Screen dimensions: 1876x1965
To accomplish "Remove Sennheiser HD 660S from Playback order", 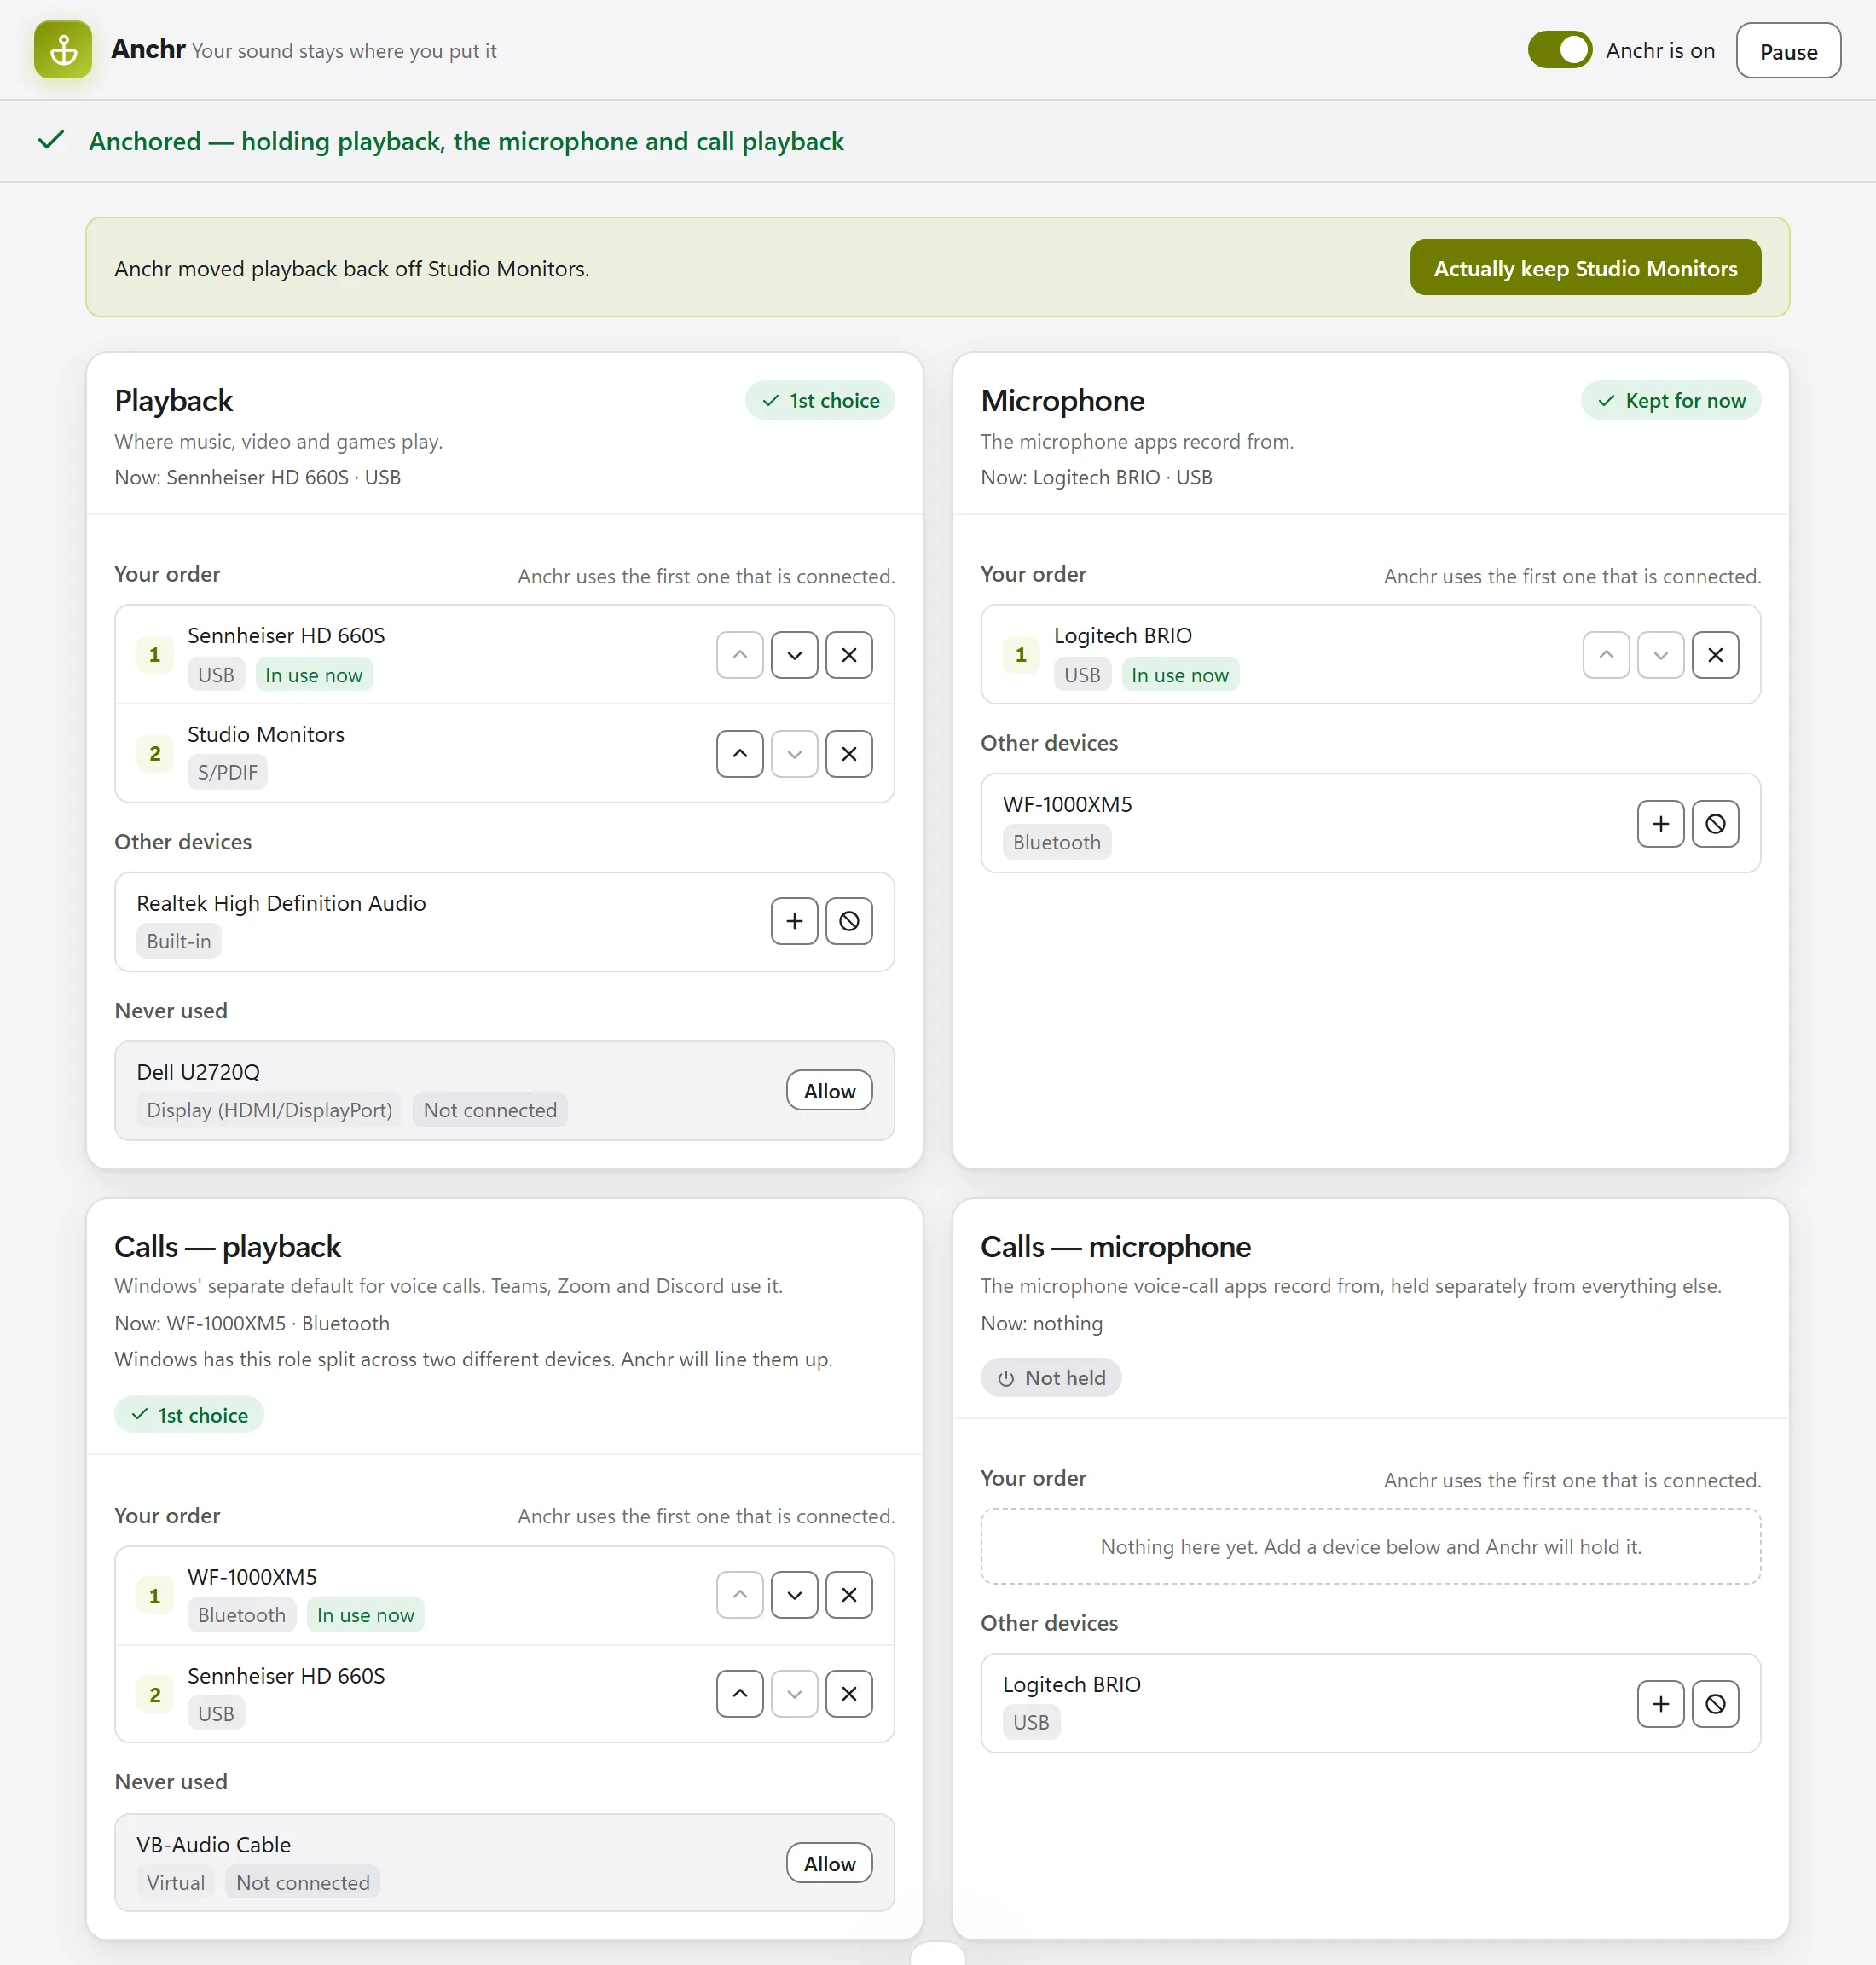I will tap(848, 655).
